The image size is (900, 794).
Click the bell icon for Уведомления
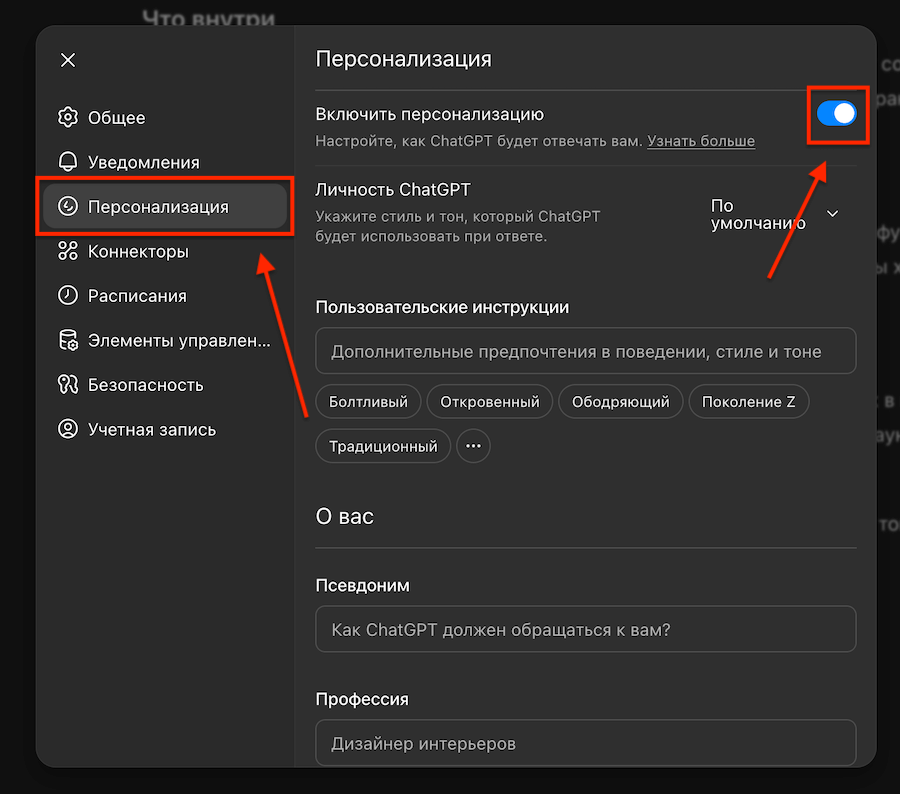coord(68,162)
